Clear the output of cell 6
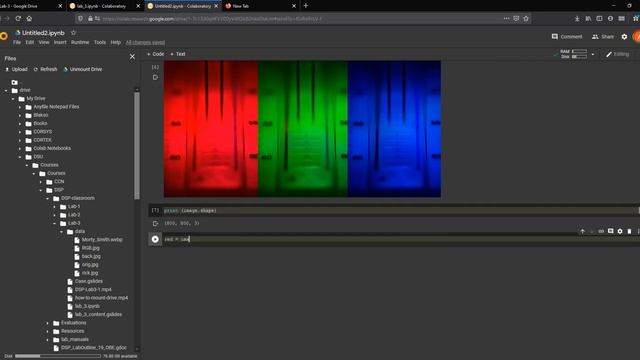 point(155,77)
